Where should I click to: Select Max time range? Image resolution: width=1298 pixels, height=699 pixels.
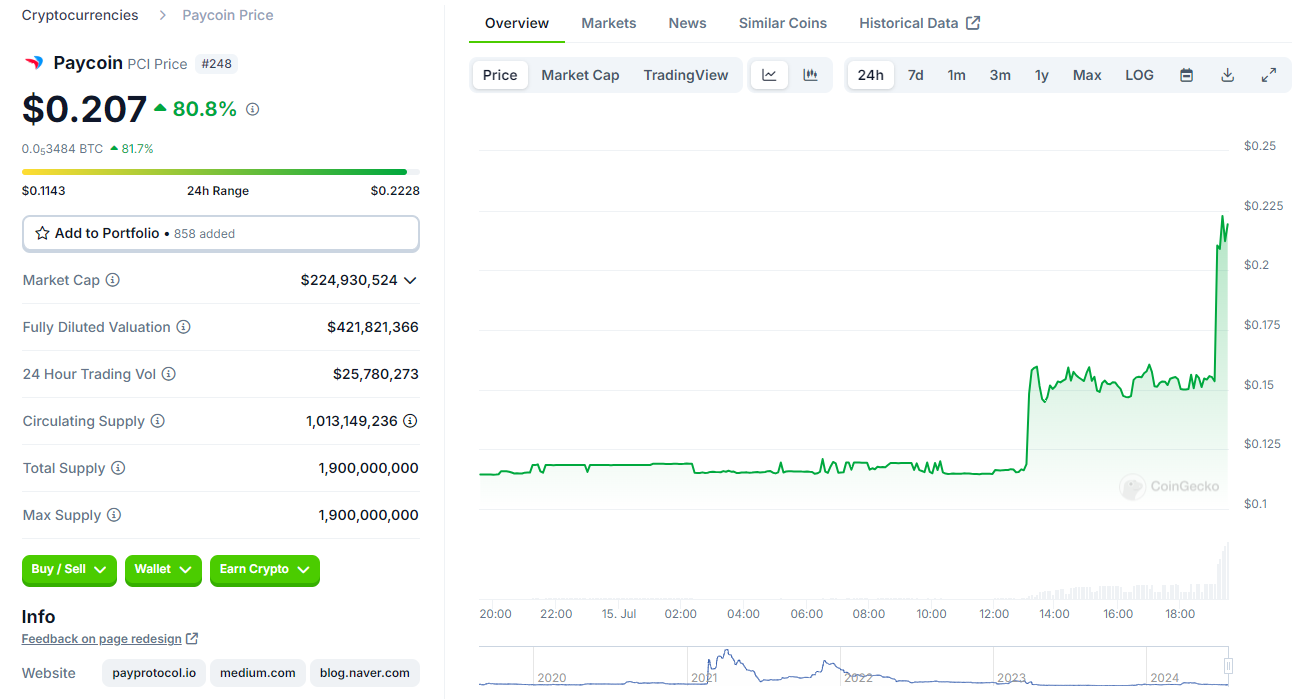pyautogui.click(x=1087, y=75)
